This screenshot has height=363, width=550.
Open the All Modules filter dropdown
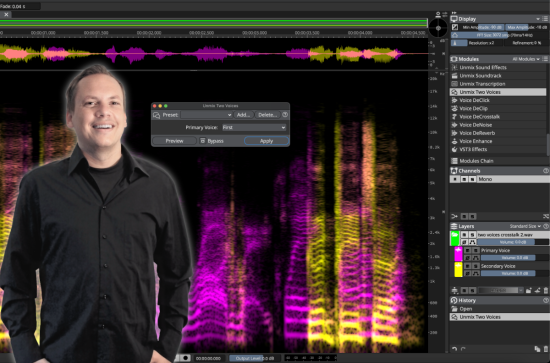526,59
